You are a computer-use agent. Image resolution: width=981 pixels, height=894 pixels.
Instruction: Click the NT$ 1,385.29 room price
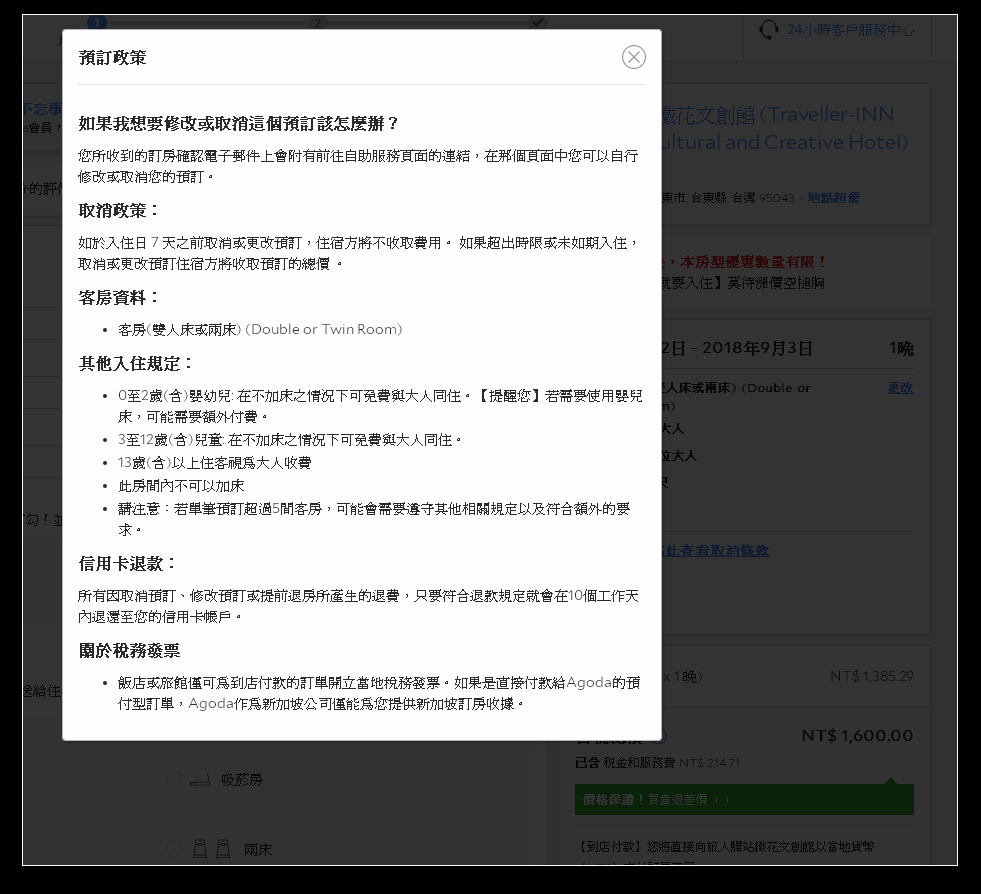click(x=872, y=676)
